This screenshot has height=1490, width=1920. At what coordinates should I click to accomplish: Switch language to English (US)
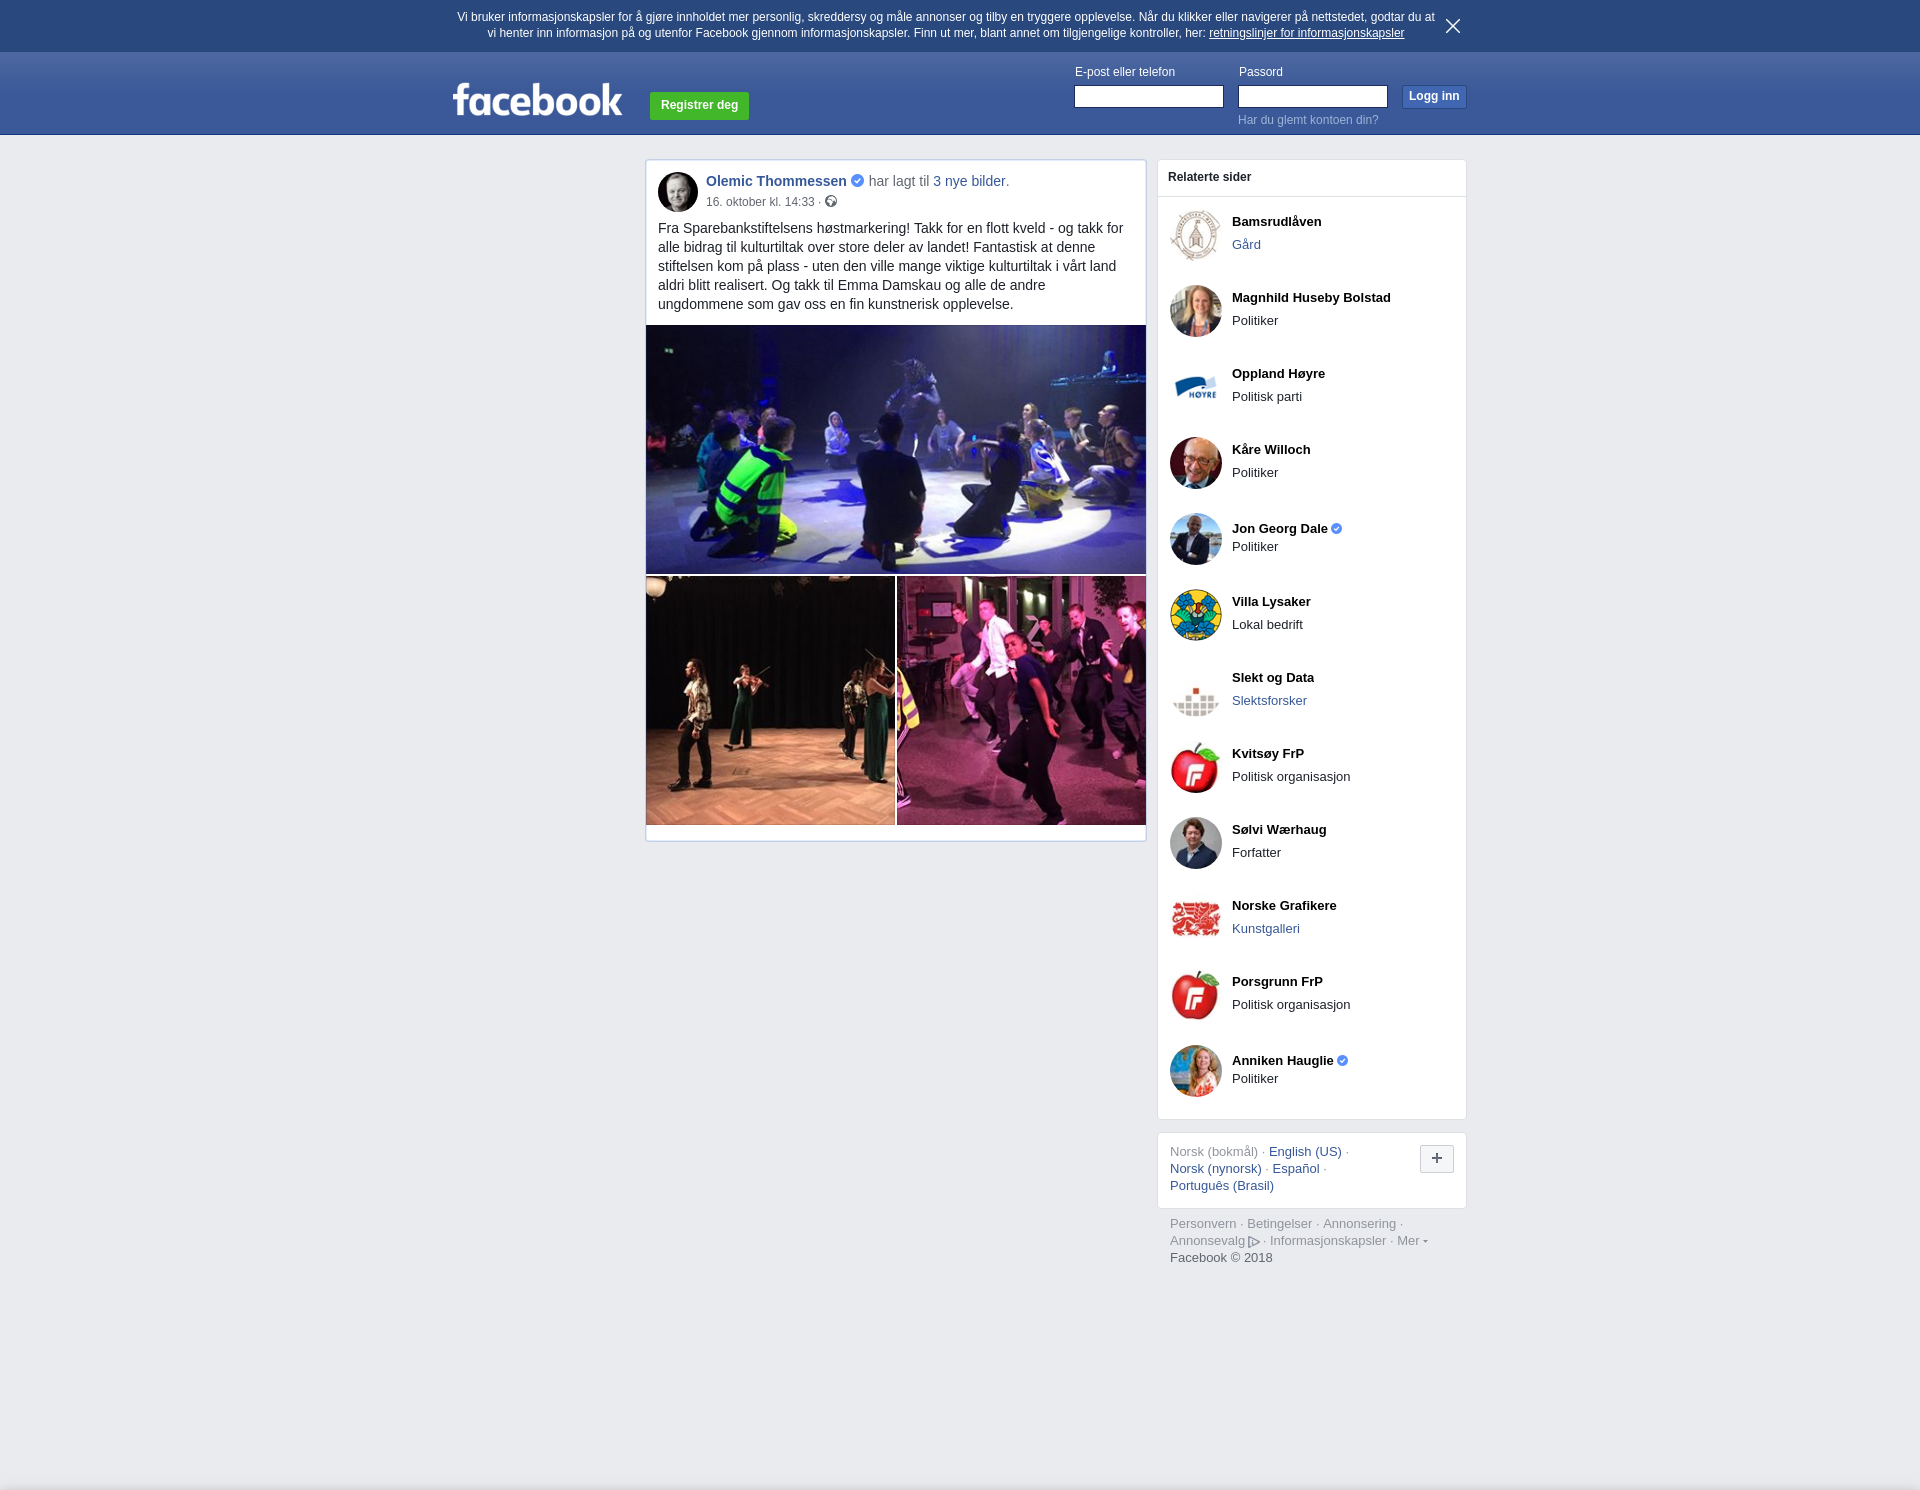[1305, 1152]
